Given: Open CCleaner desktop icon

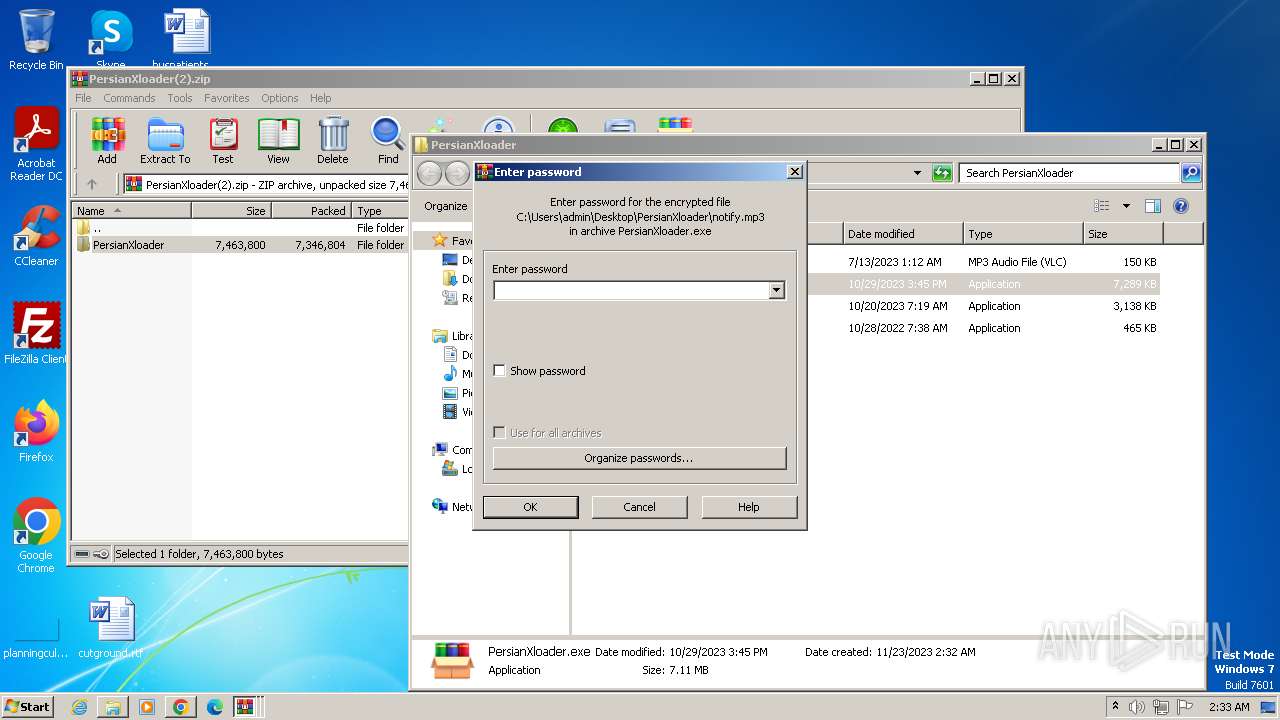Looking at the screenshot, I should click(x=36, y=236).
